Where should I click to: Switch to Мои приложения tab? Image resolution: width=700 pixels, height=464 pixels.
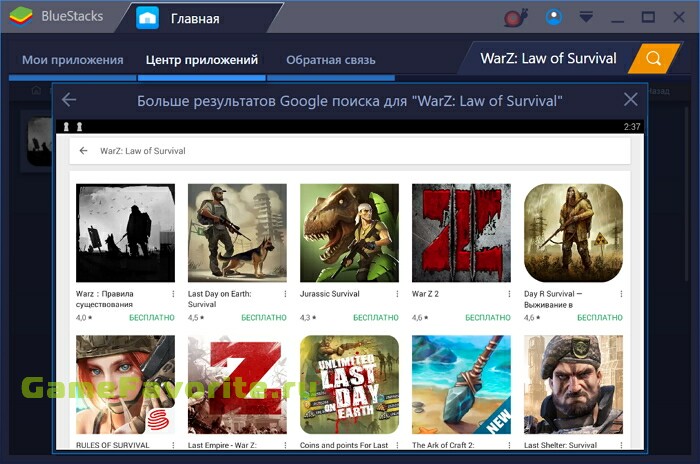pos(73,60)
